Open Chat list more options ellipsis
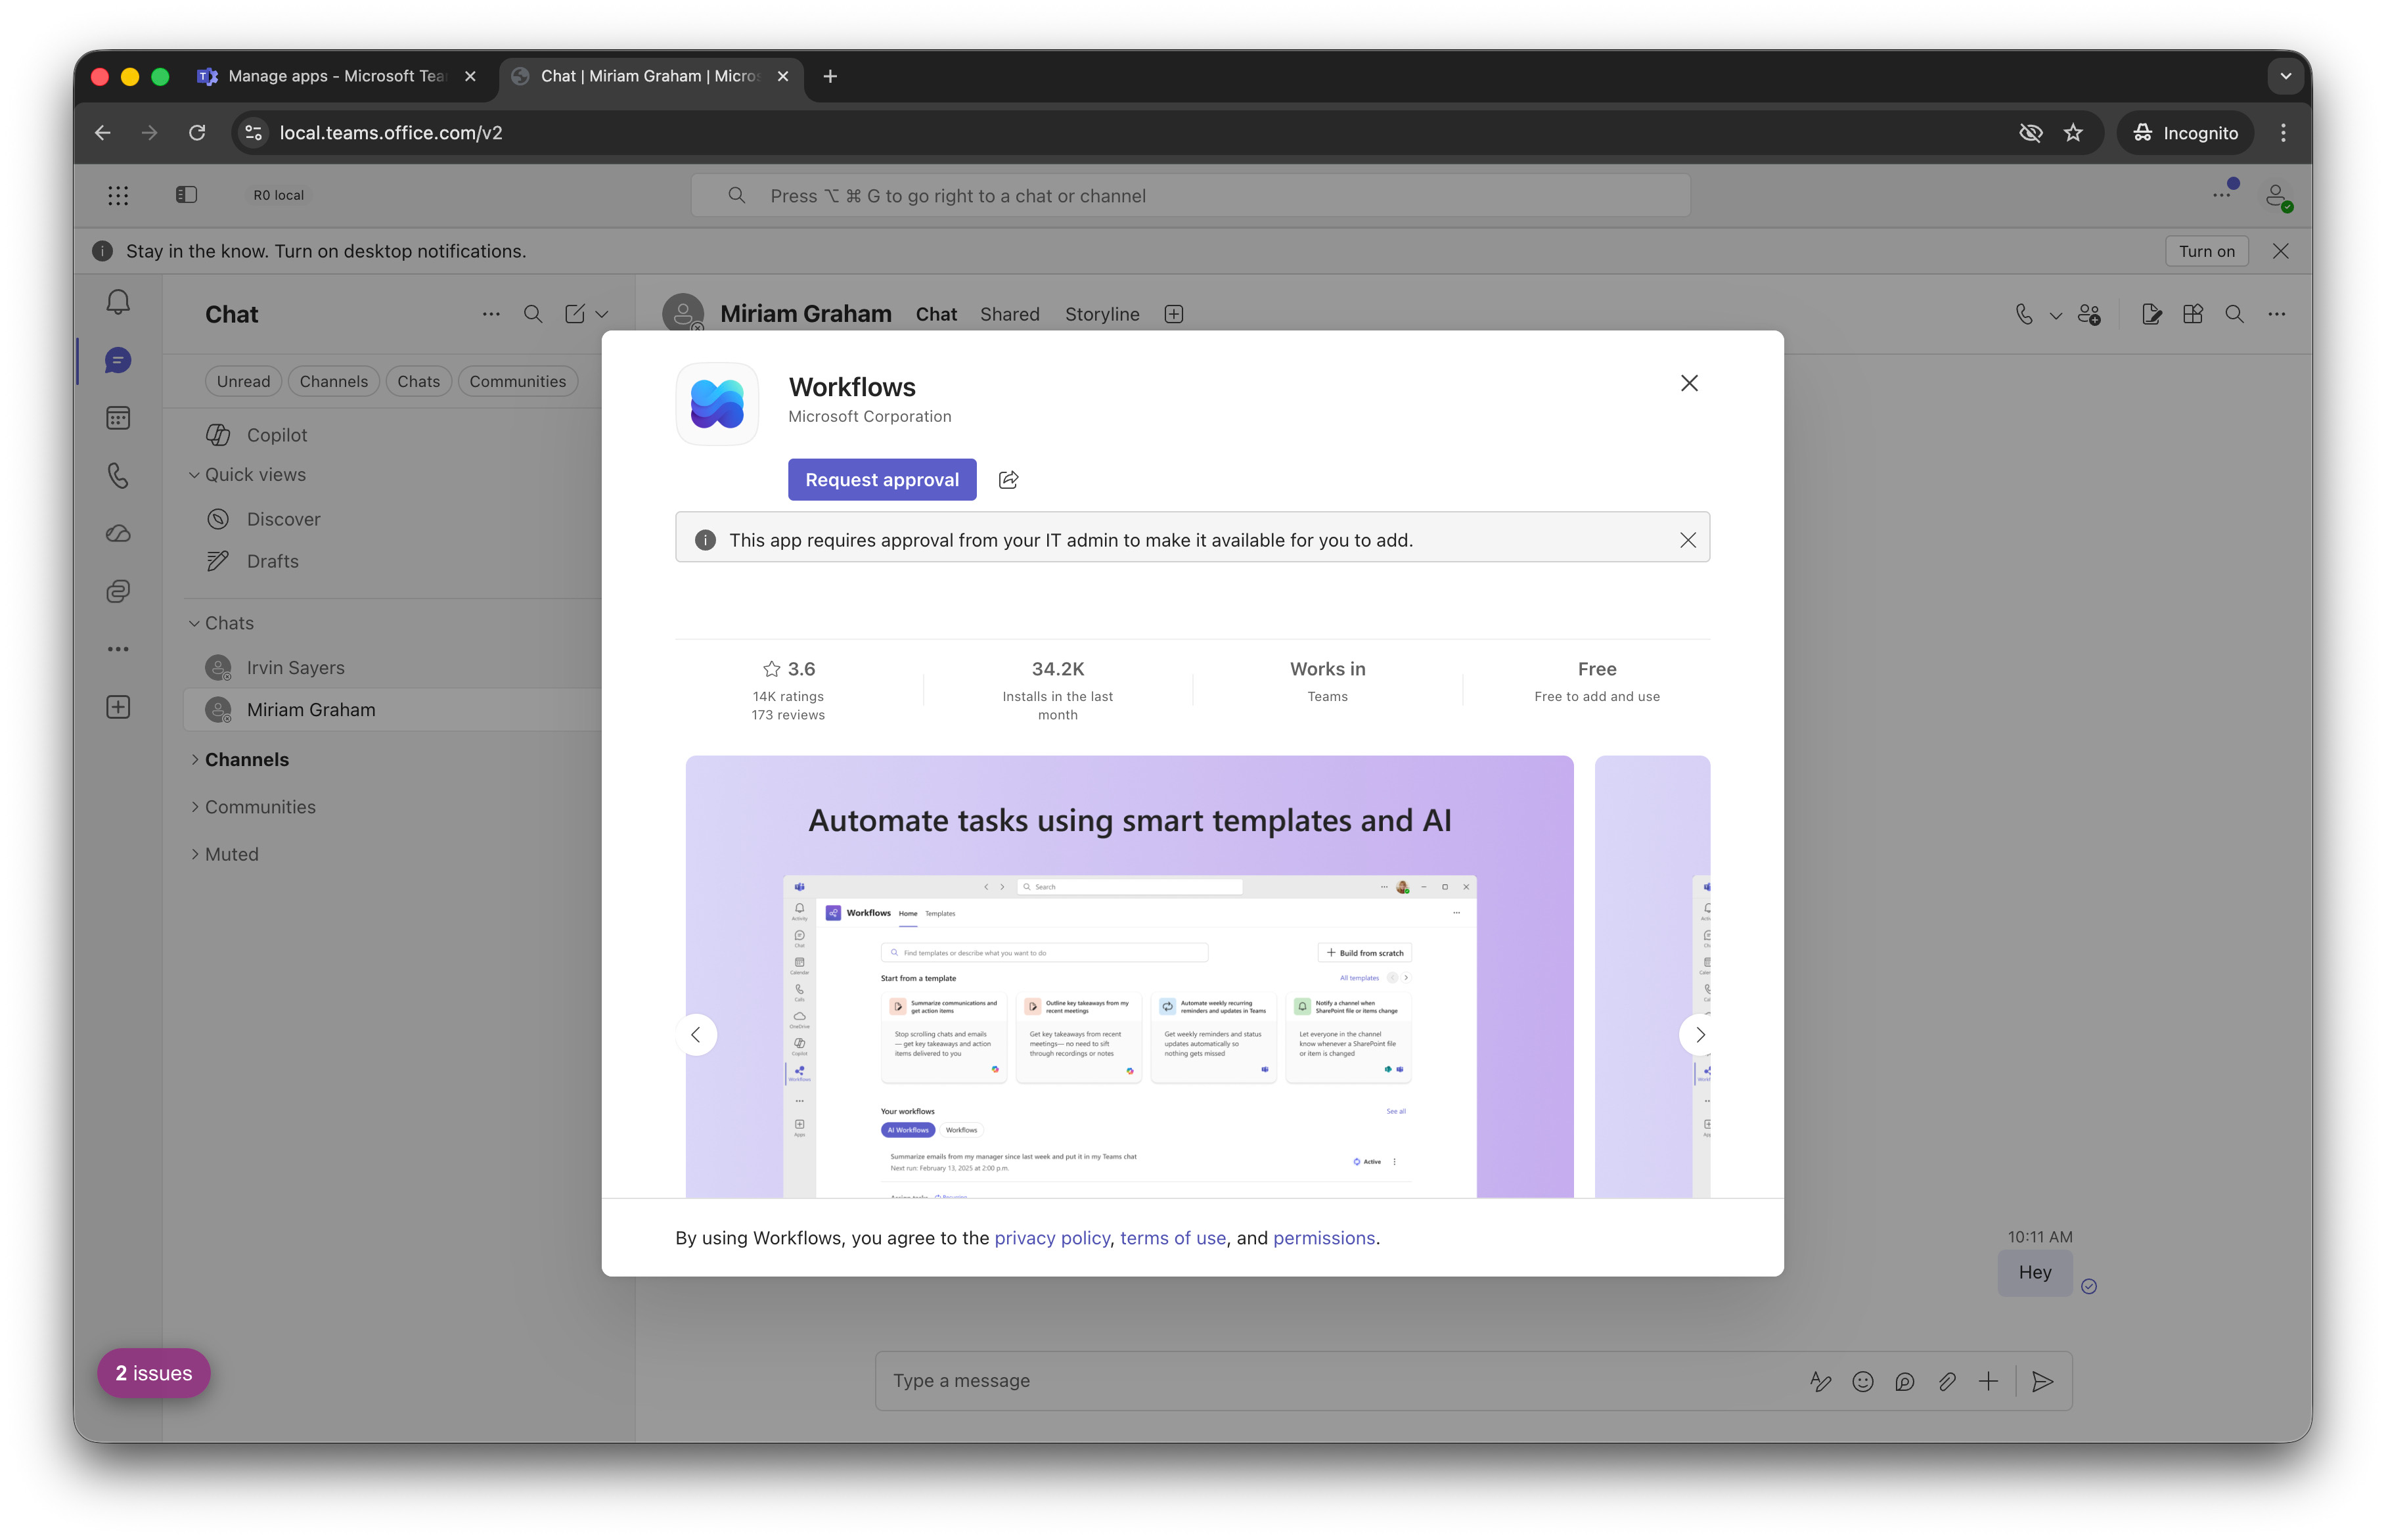 [x=491, y=314]
